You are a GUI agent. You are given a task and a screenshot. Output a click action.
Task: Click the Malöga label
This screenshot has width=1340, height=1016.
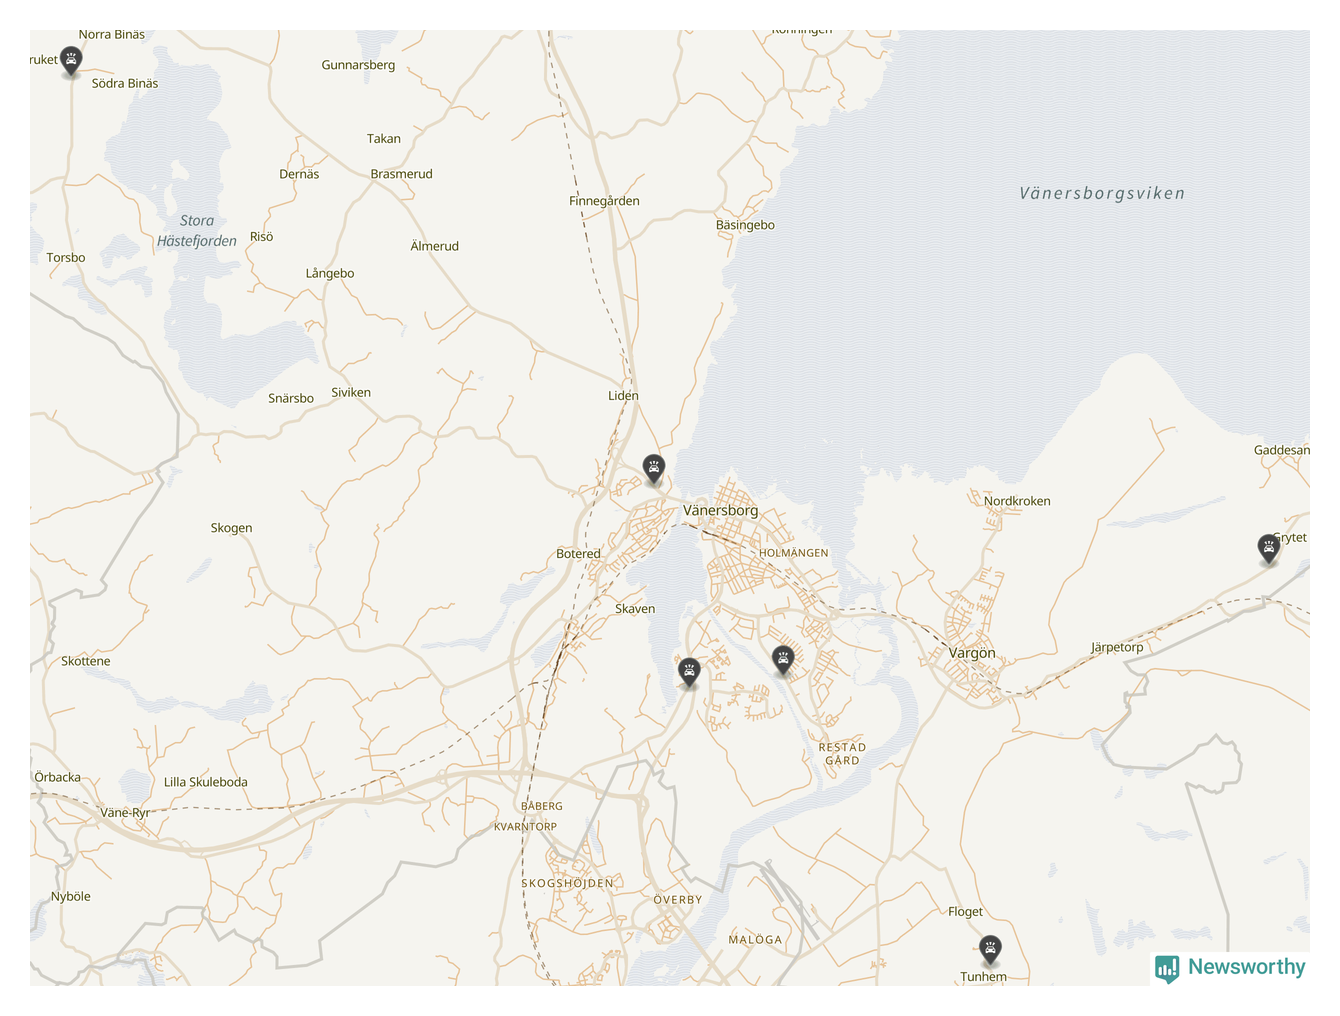755,939
